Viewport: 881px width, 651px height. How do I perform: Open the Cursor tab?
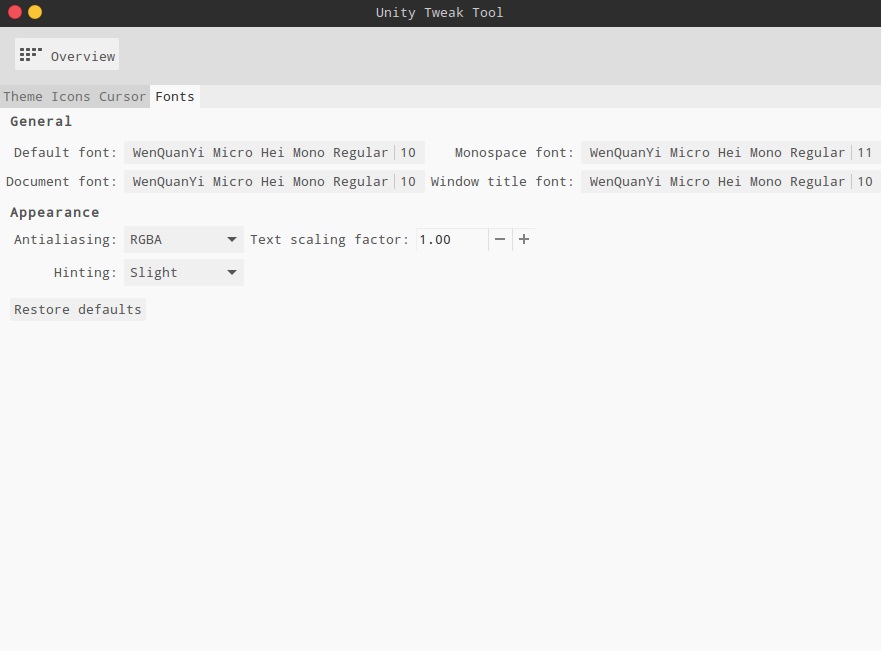pyautogui.click(x=122, y=97)
